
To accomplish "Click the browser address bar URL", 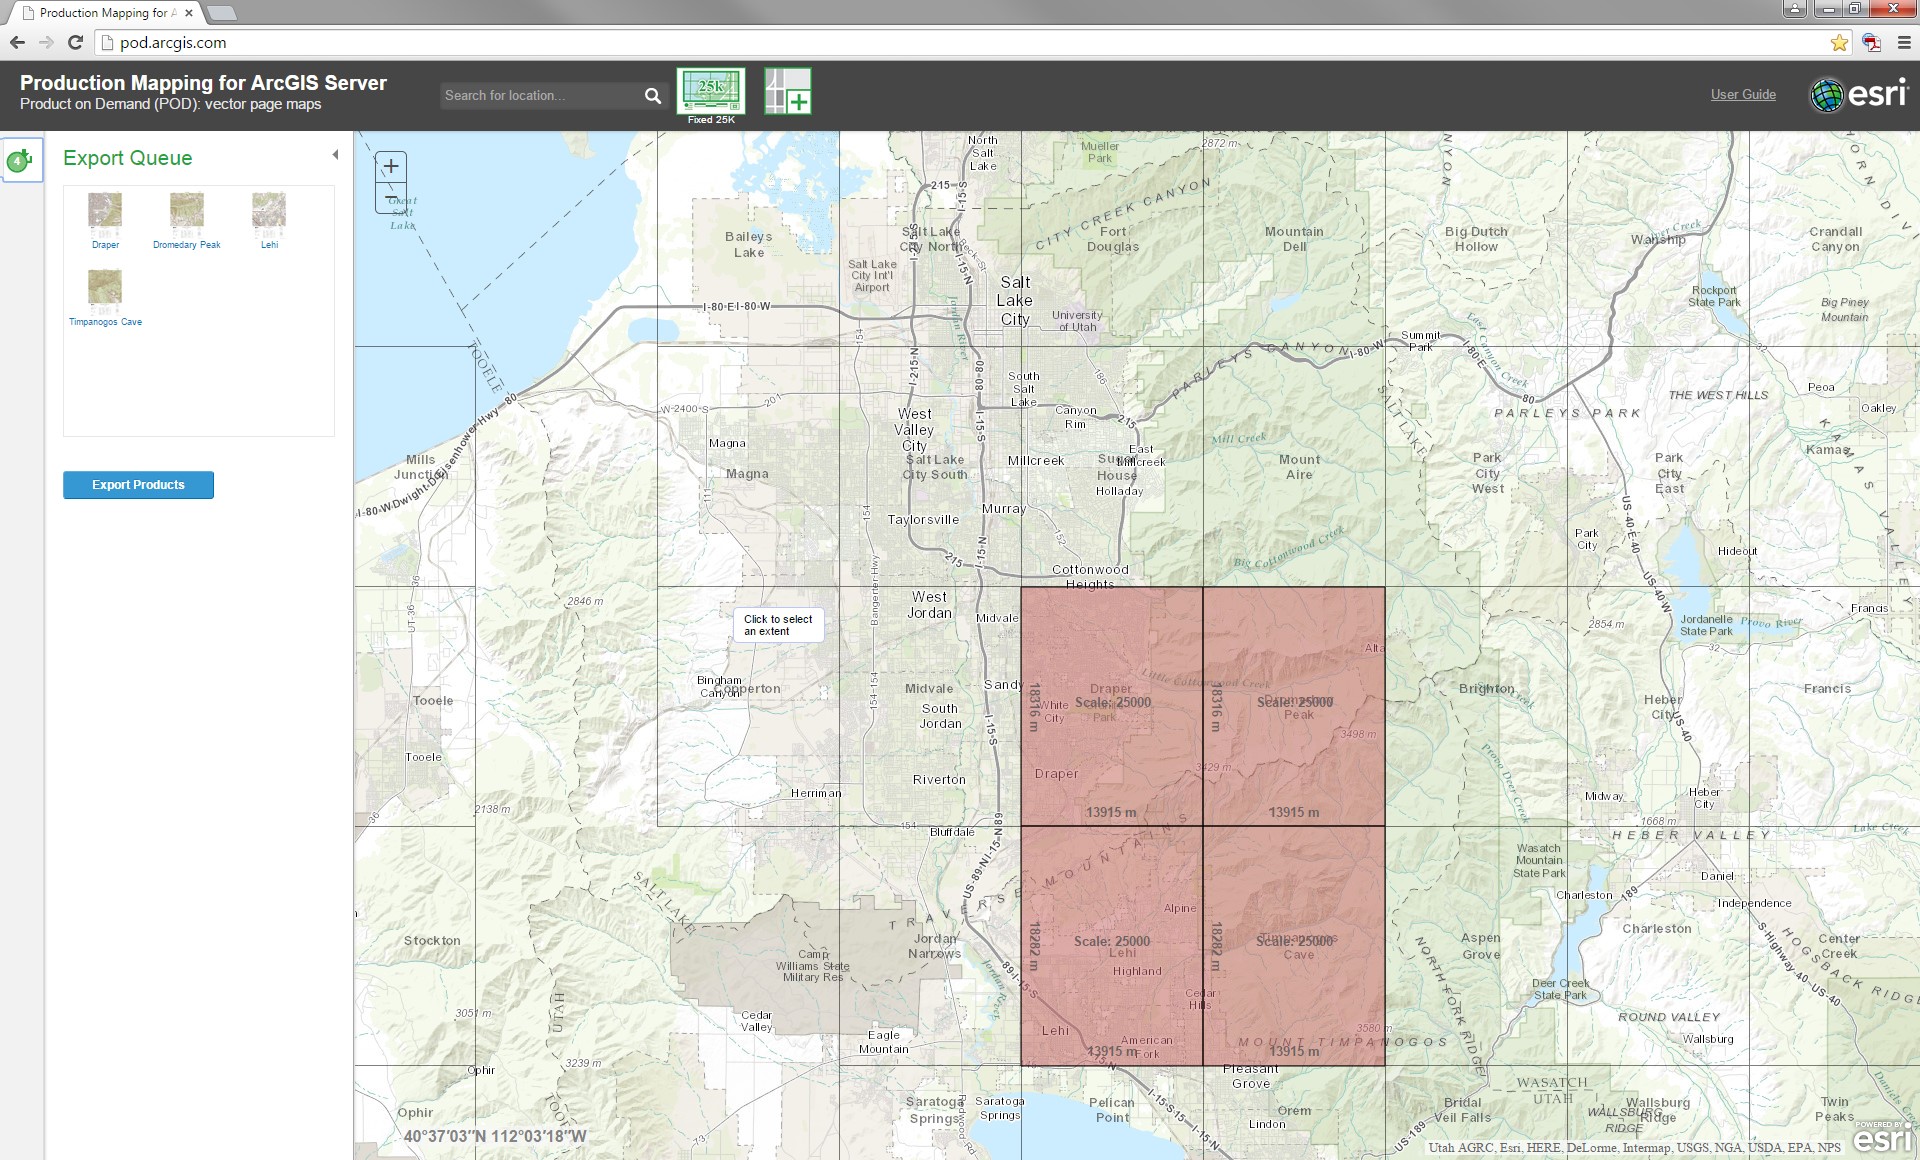I will [x=173, y=43].
